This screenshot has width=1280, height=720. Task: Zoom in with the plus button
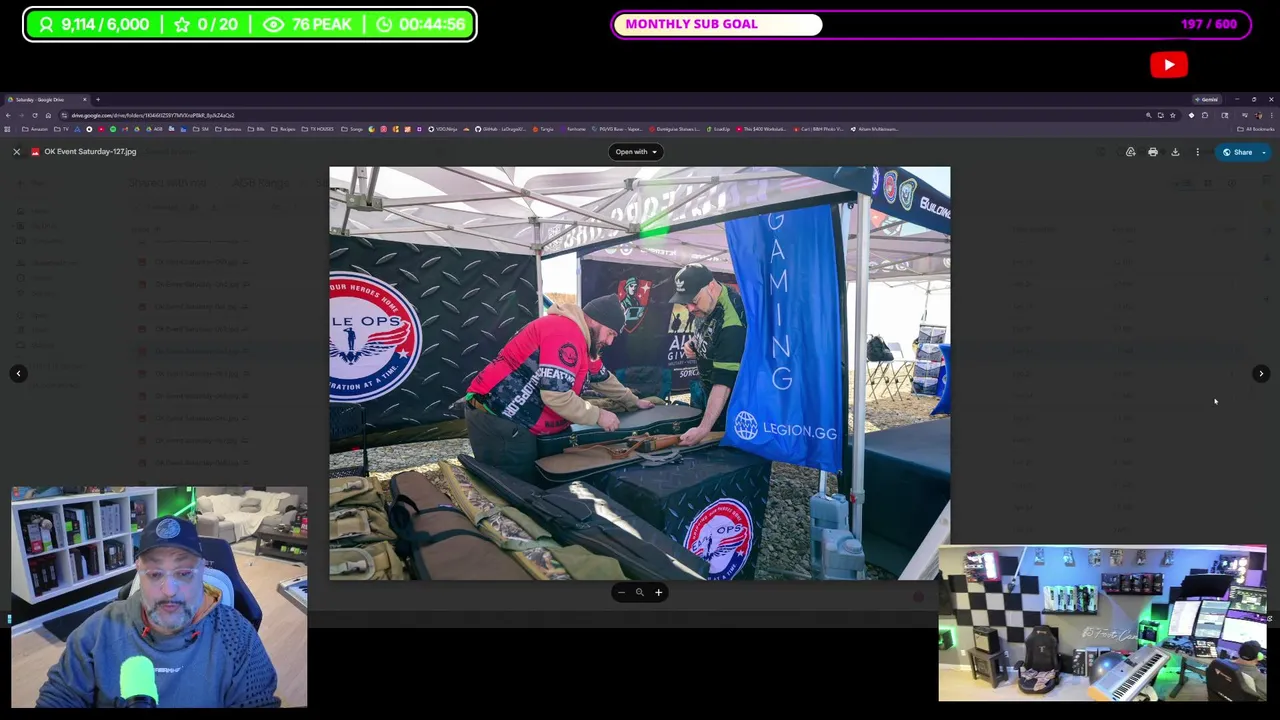click(658, 592)
